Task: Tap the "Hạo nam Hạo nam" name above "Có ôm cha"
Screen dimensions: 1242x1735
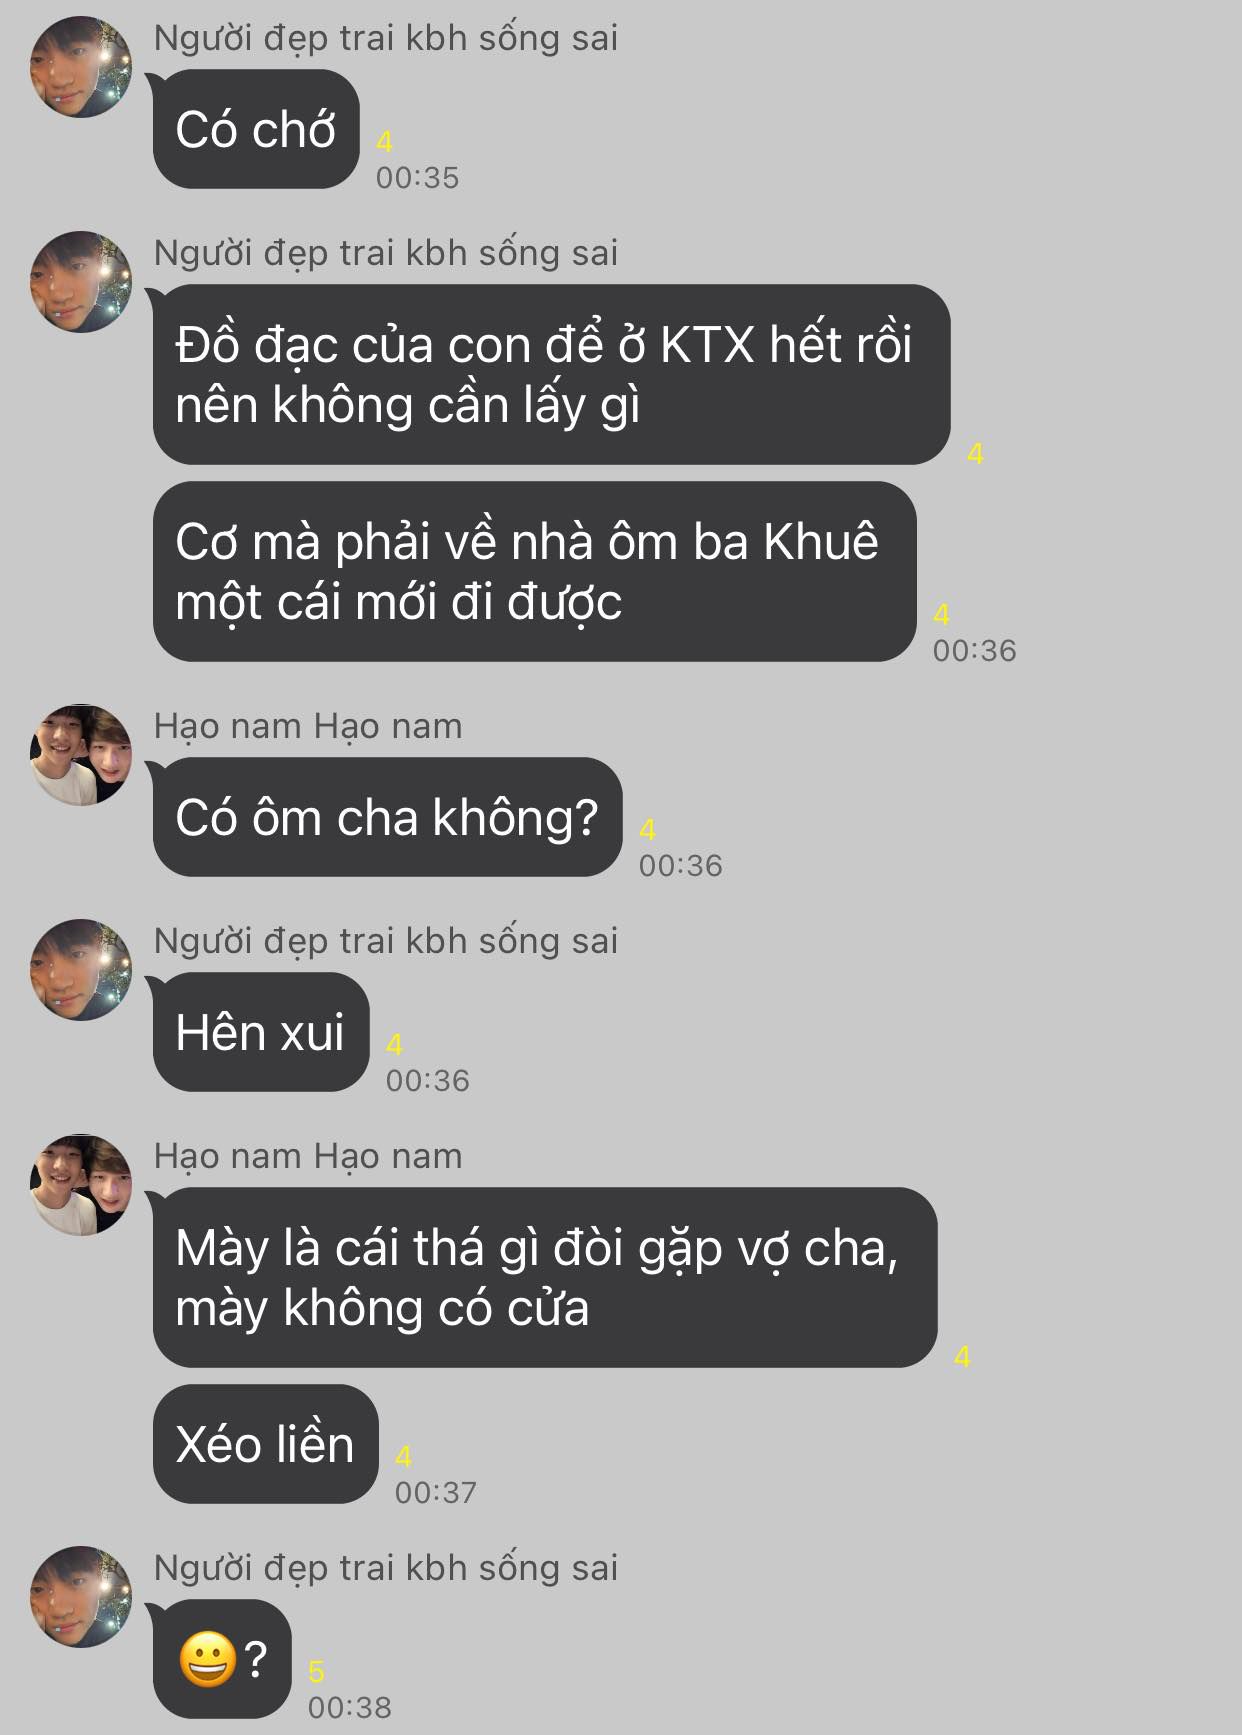Action: [x=308, y=726]
